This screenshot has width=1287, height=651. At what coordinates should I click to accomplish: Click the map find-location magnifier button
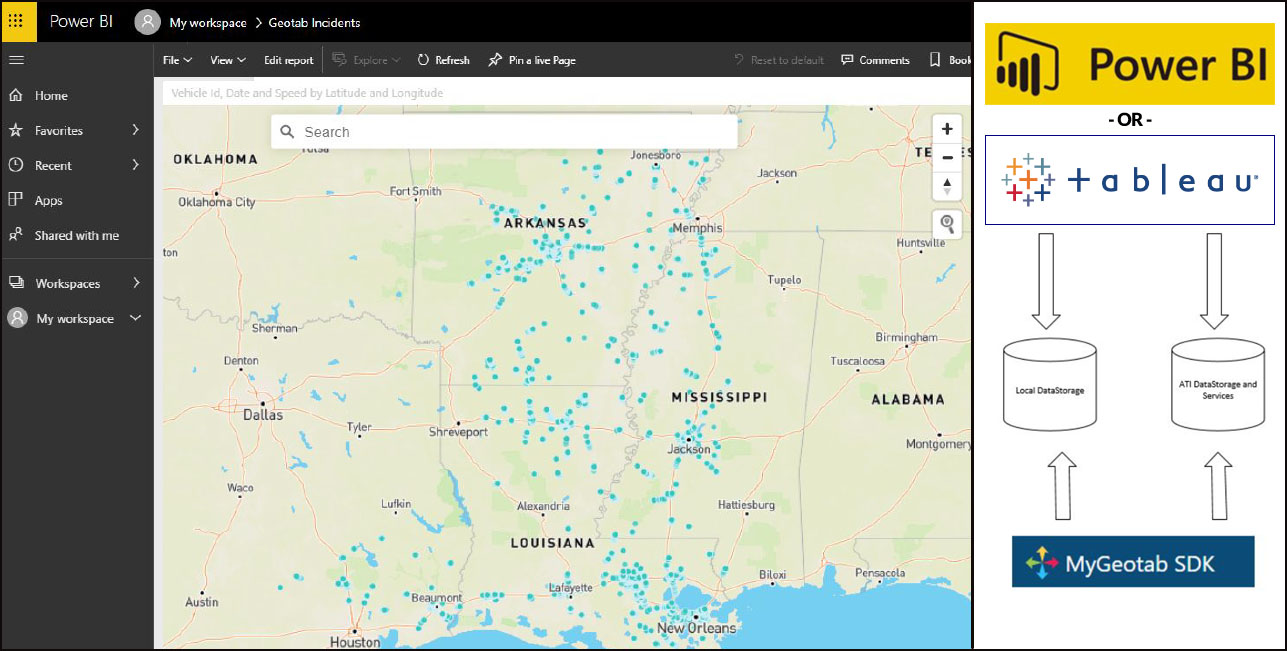[x=948, y=225]
